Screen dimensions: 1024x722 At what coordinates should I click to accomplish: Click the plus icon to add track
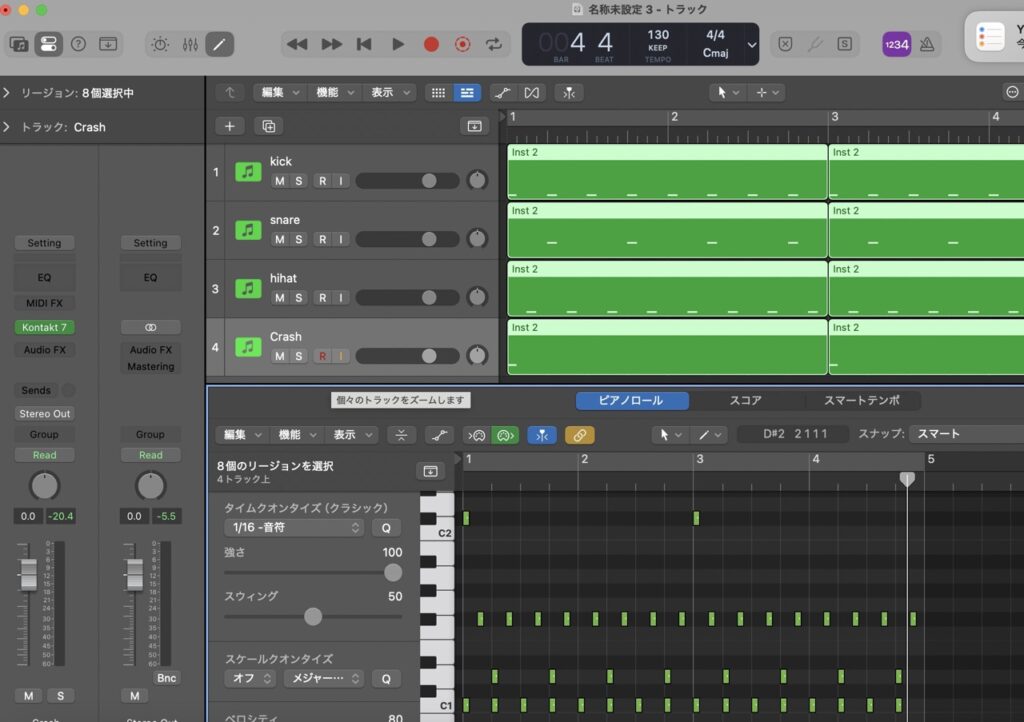pyautogui.click(x=230, y=126)
